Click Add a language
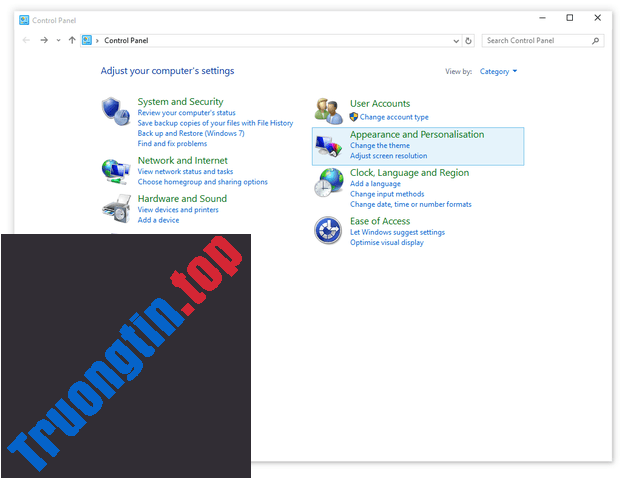Image resolution: width=625 pixels, height=479 pixels. 375,184
